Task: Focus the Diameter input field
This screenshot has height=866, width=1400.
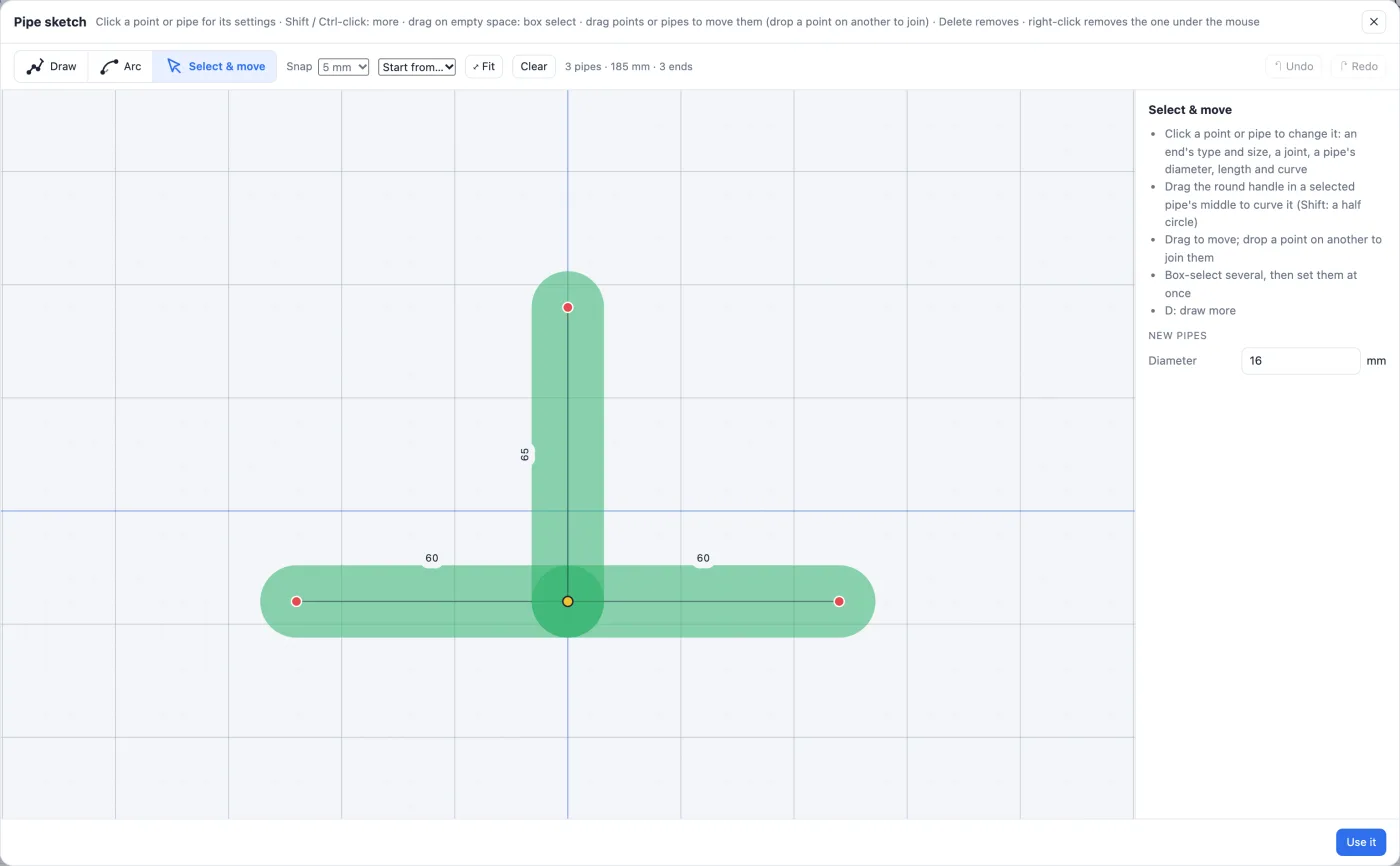Action: point(1300,361)
